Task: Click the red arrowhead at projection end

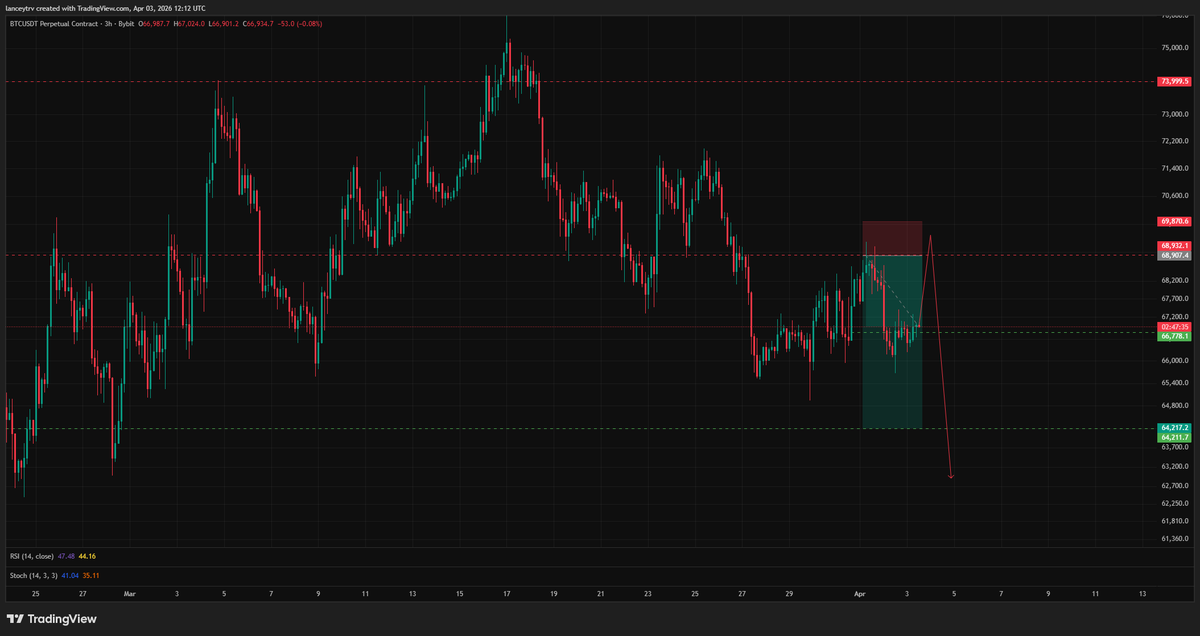Action: [x=951, y=477]
